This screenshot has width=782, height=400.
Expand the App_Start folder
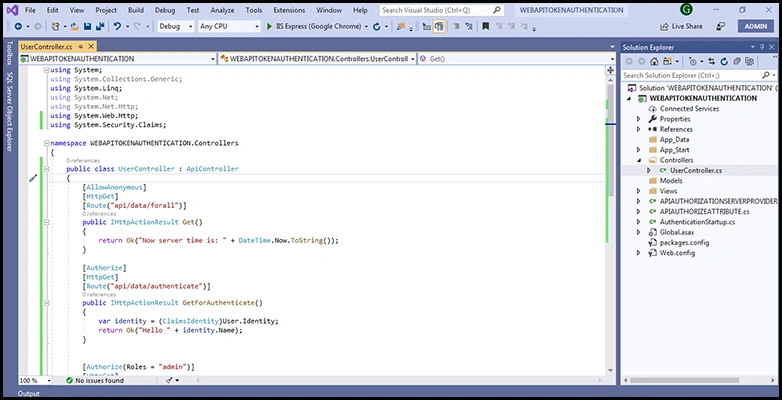click(638, 150)
